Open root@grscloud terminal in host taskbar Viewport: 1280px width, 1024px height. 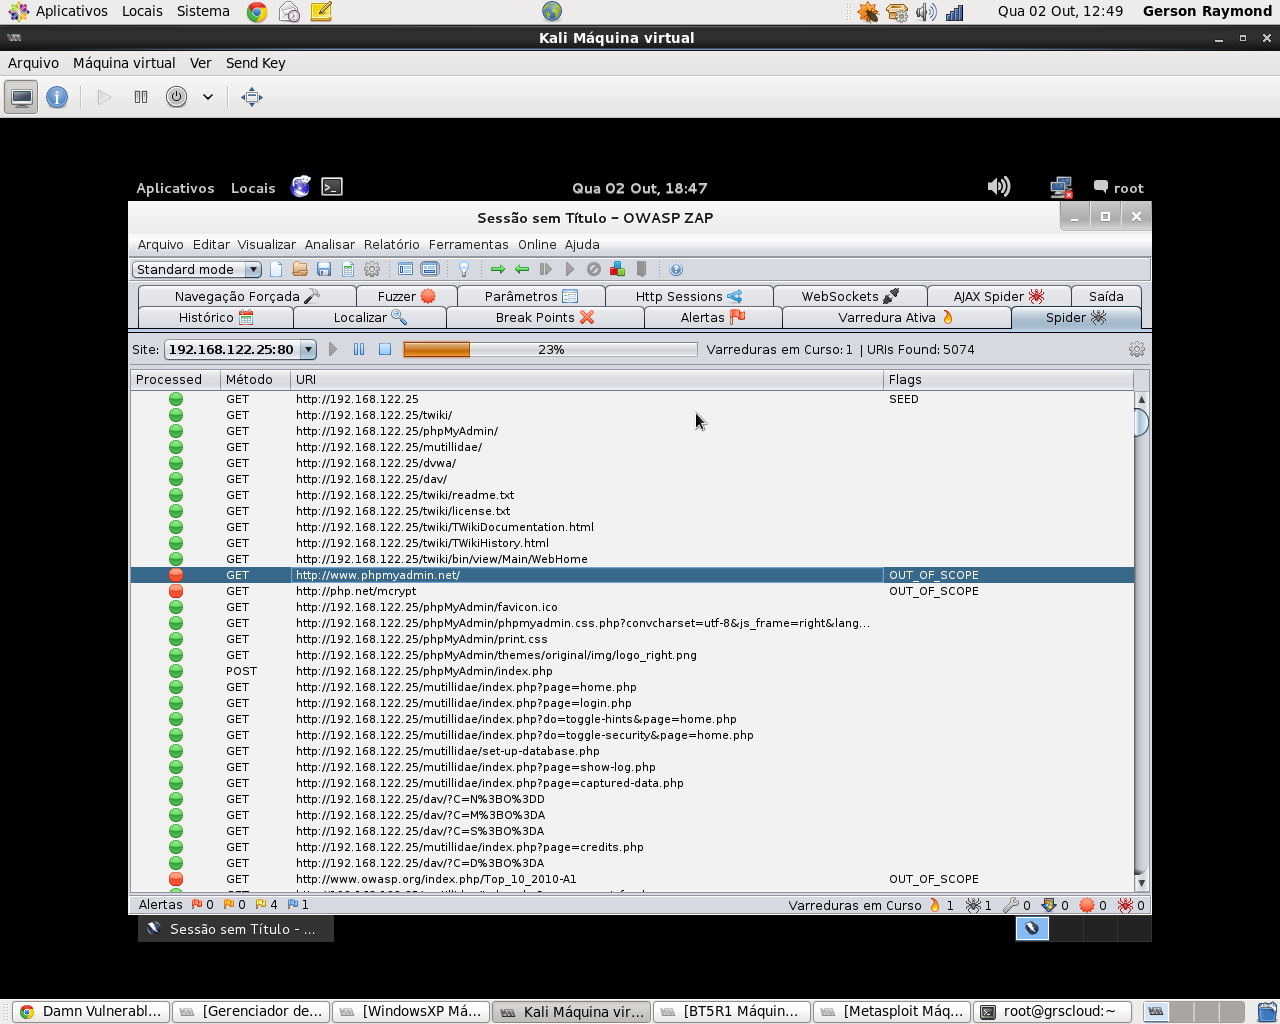tap(1052, 1011)
